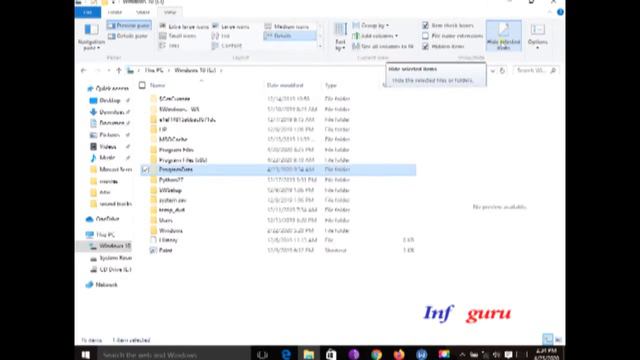Viewport: 640px width, 360px height.
Task: Open Music in navigation pane
Action: (107, 158)
